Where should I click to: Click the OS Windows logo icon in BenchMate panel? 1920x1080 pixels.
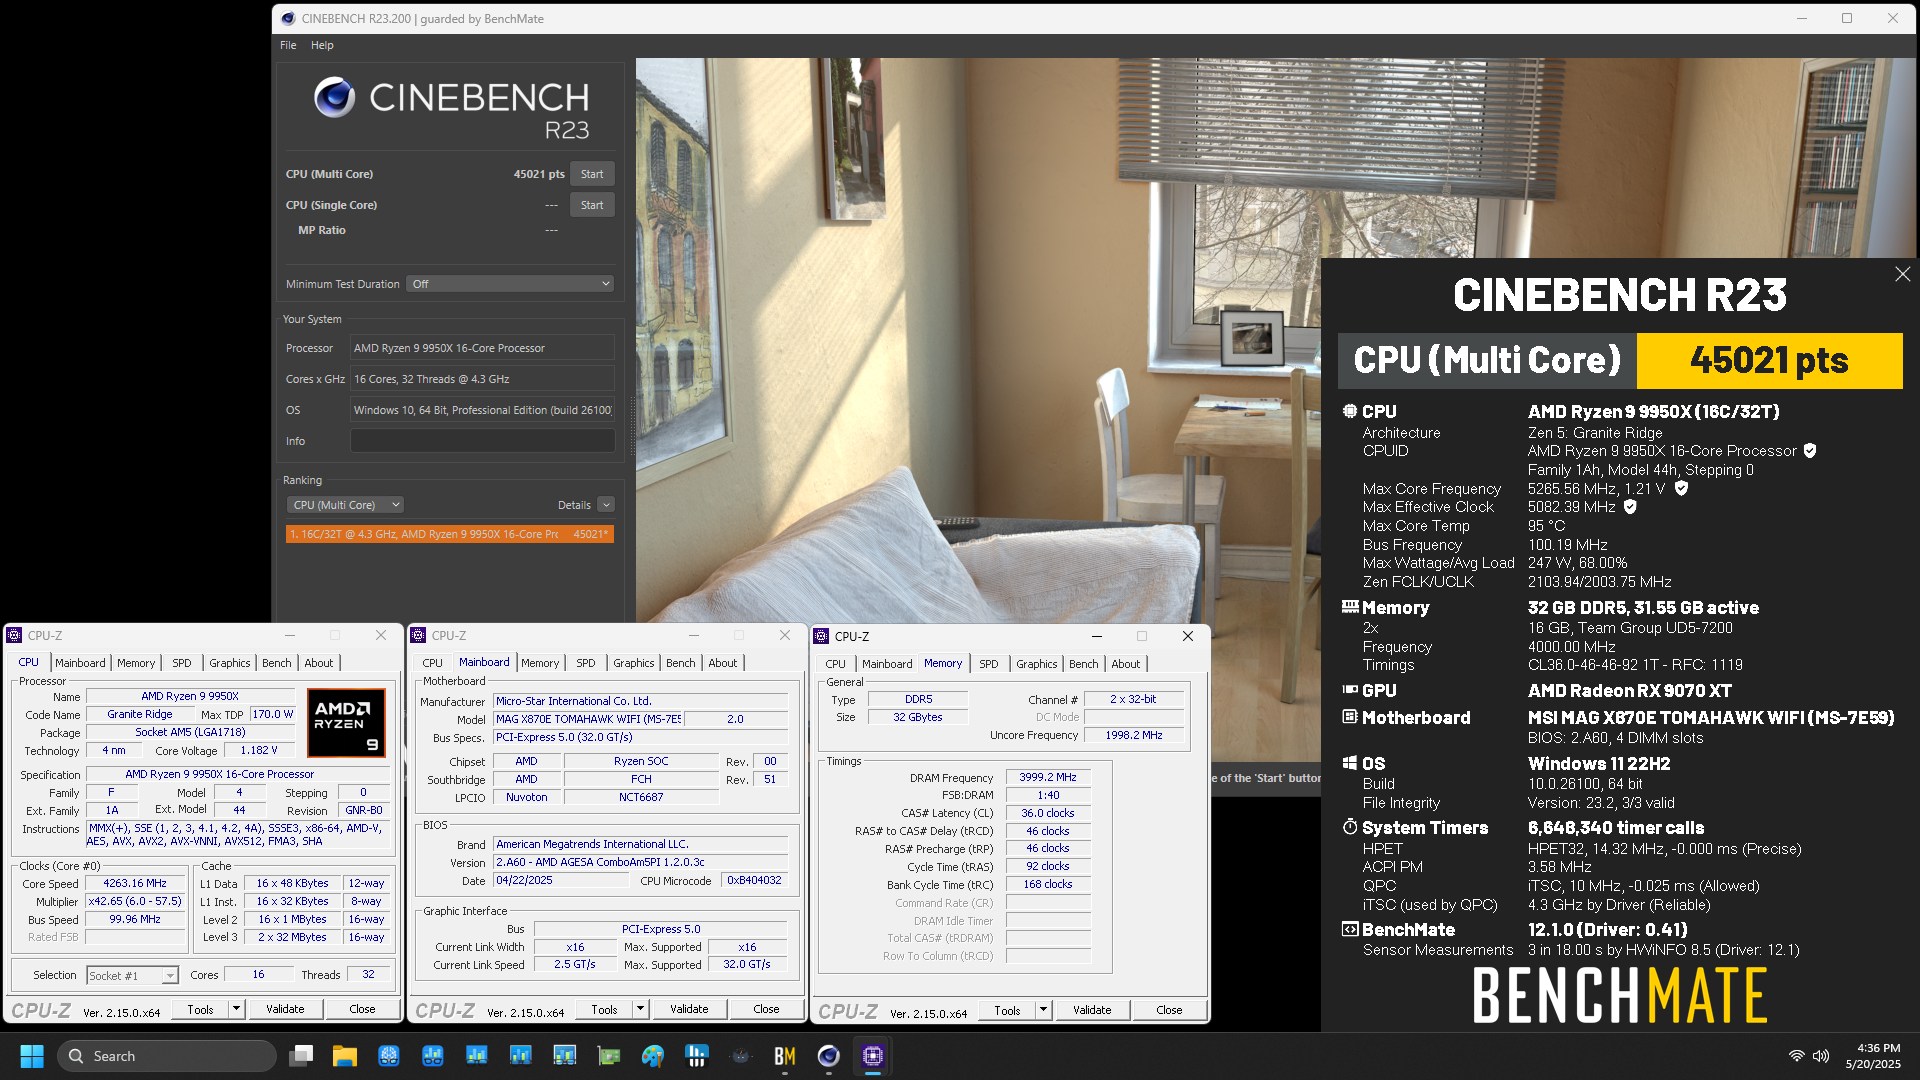tap(1350, 763)
